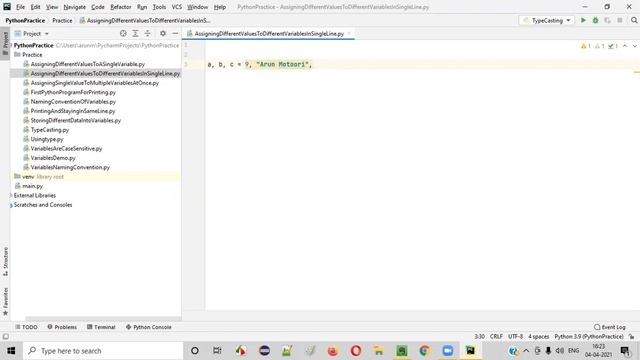The height and width of the screenshot is (360, 640).
Task: Open the File menu
Action: click(x=20, y=7)
